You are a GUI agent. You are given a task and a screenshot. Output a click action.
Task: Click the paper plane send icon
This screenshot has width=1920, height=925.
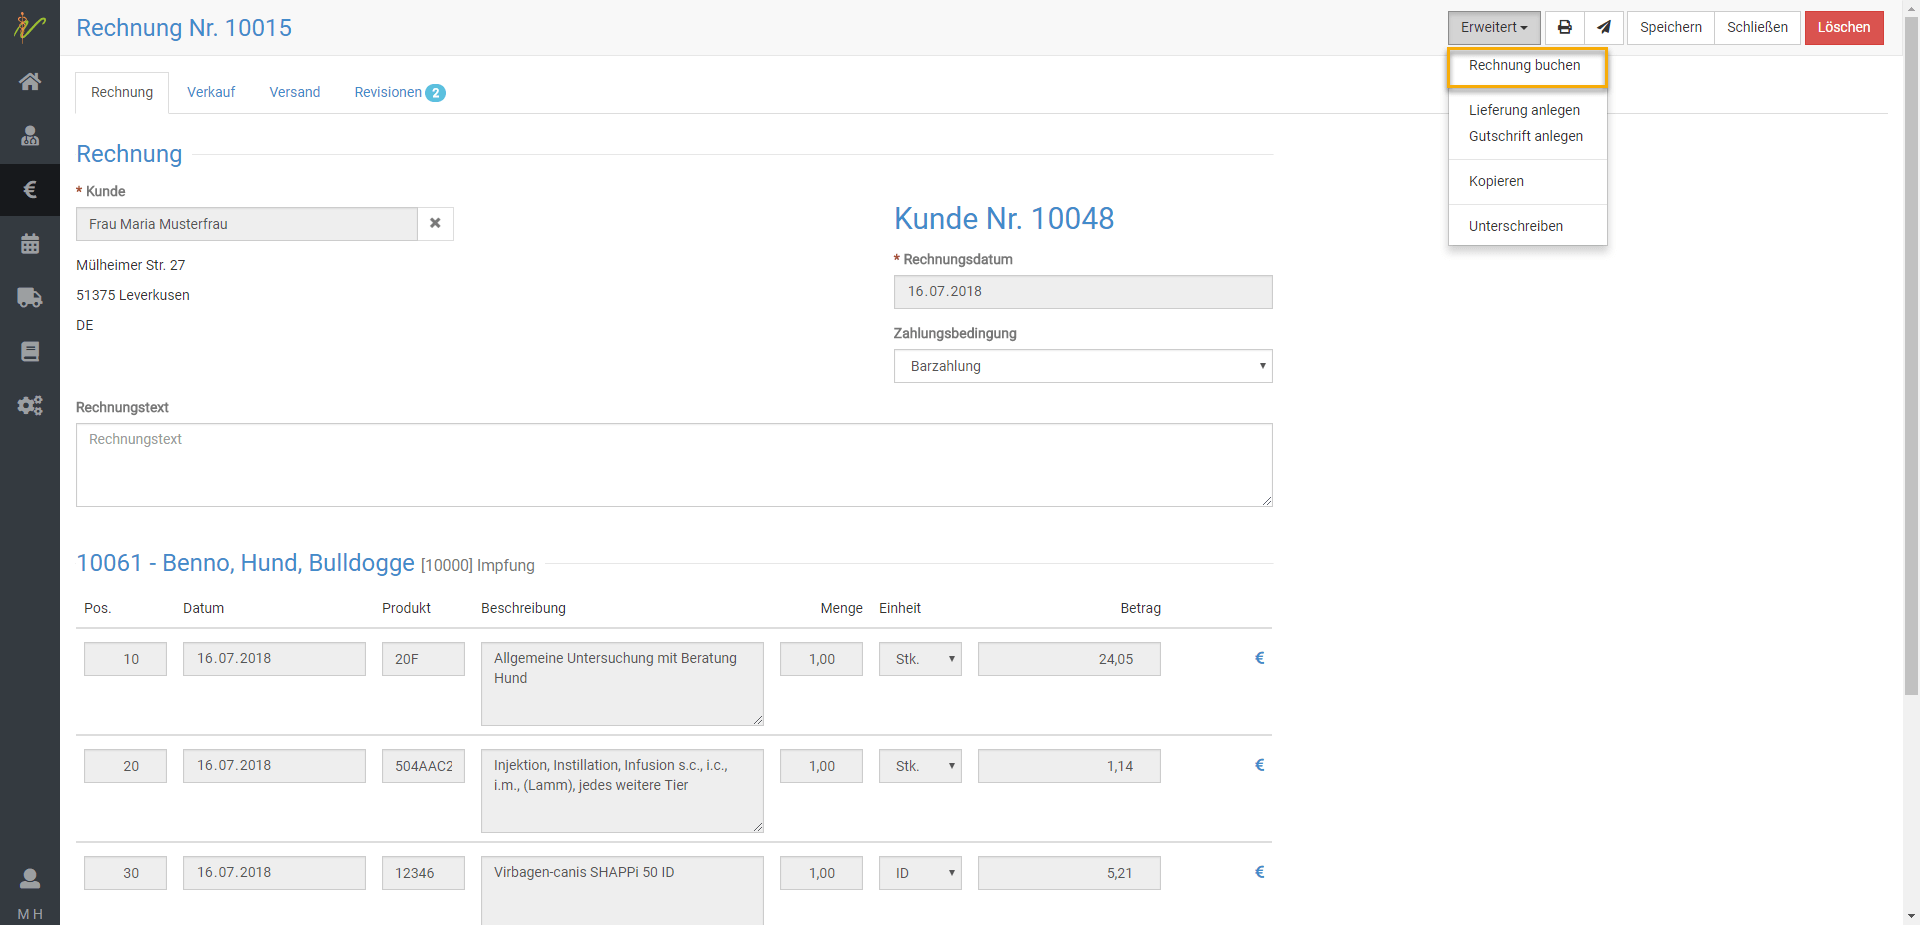(1604, 28)
